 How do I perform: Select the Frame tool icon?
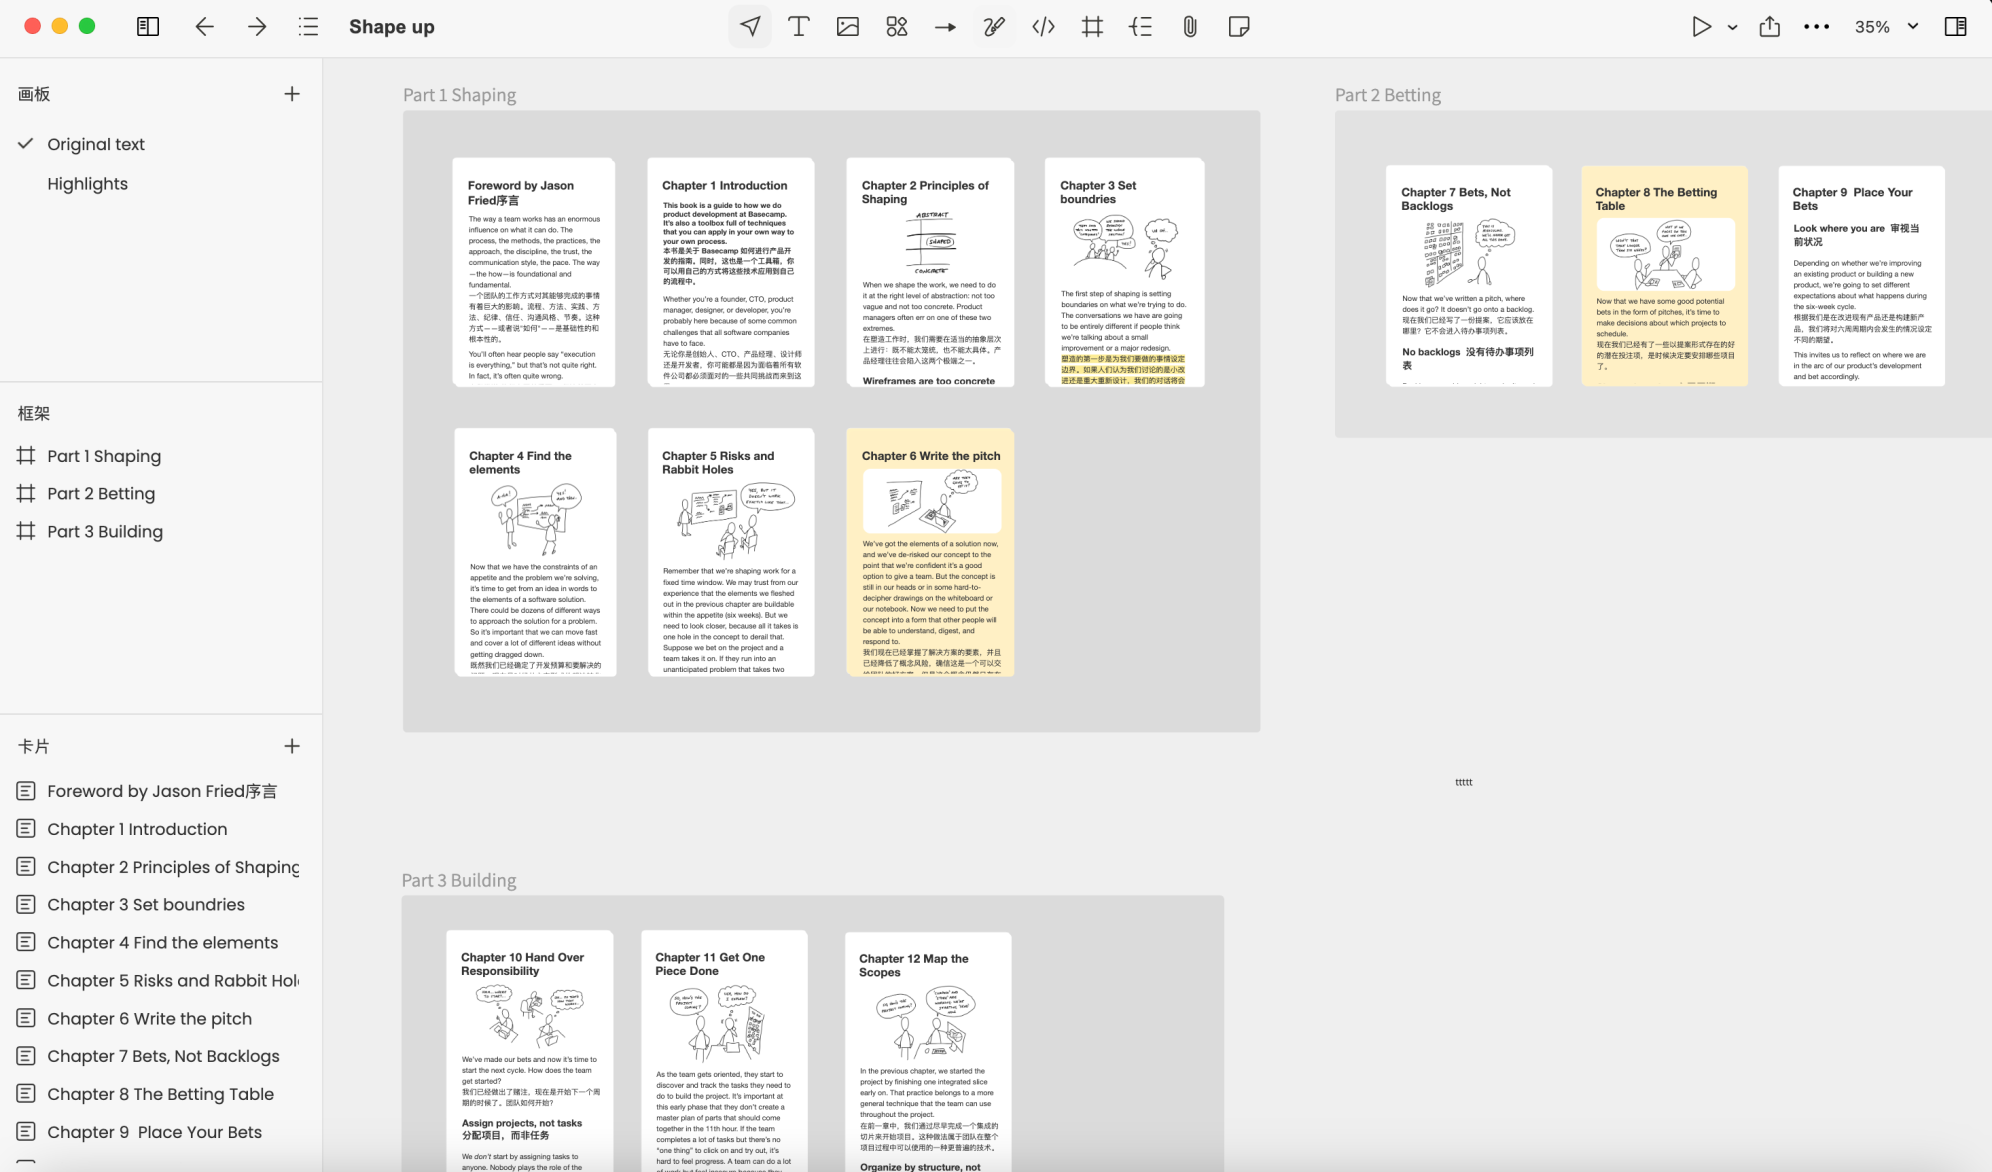point(1092,27)
